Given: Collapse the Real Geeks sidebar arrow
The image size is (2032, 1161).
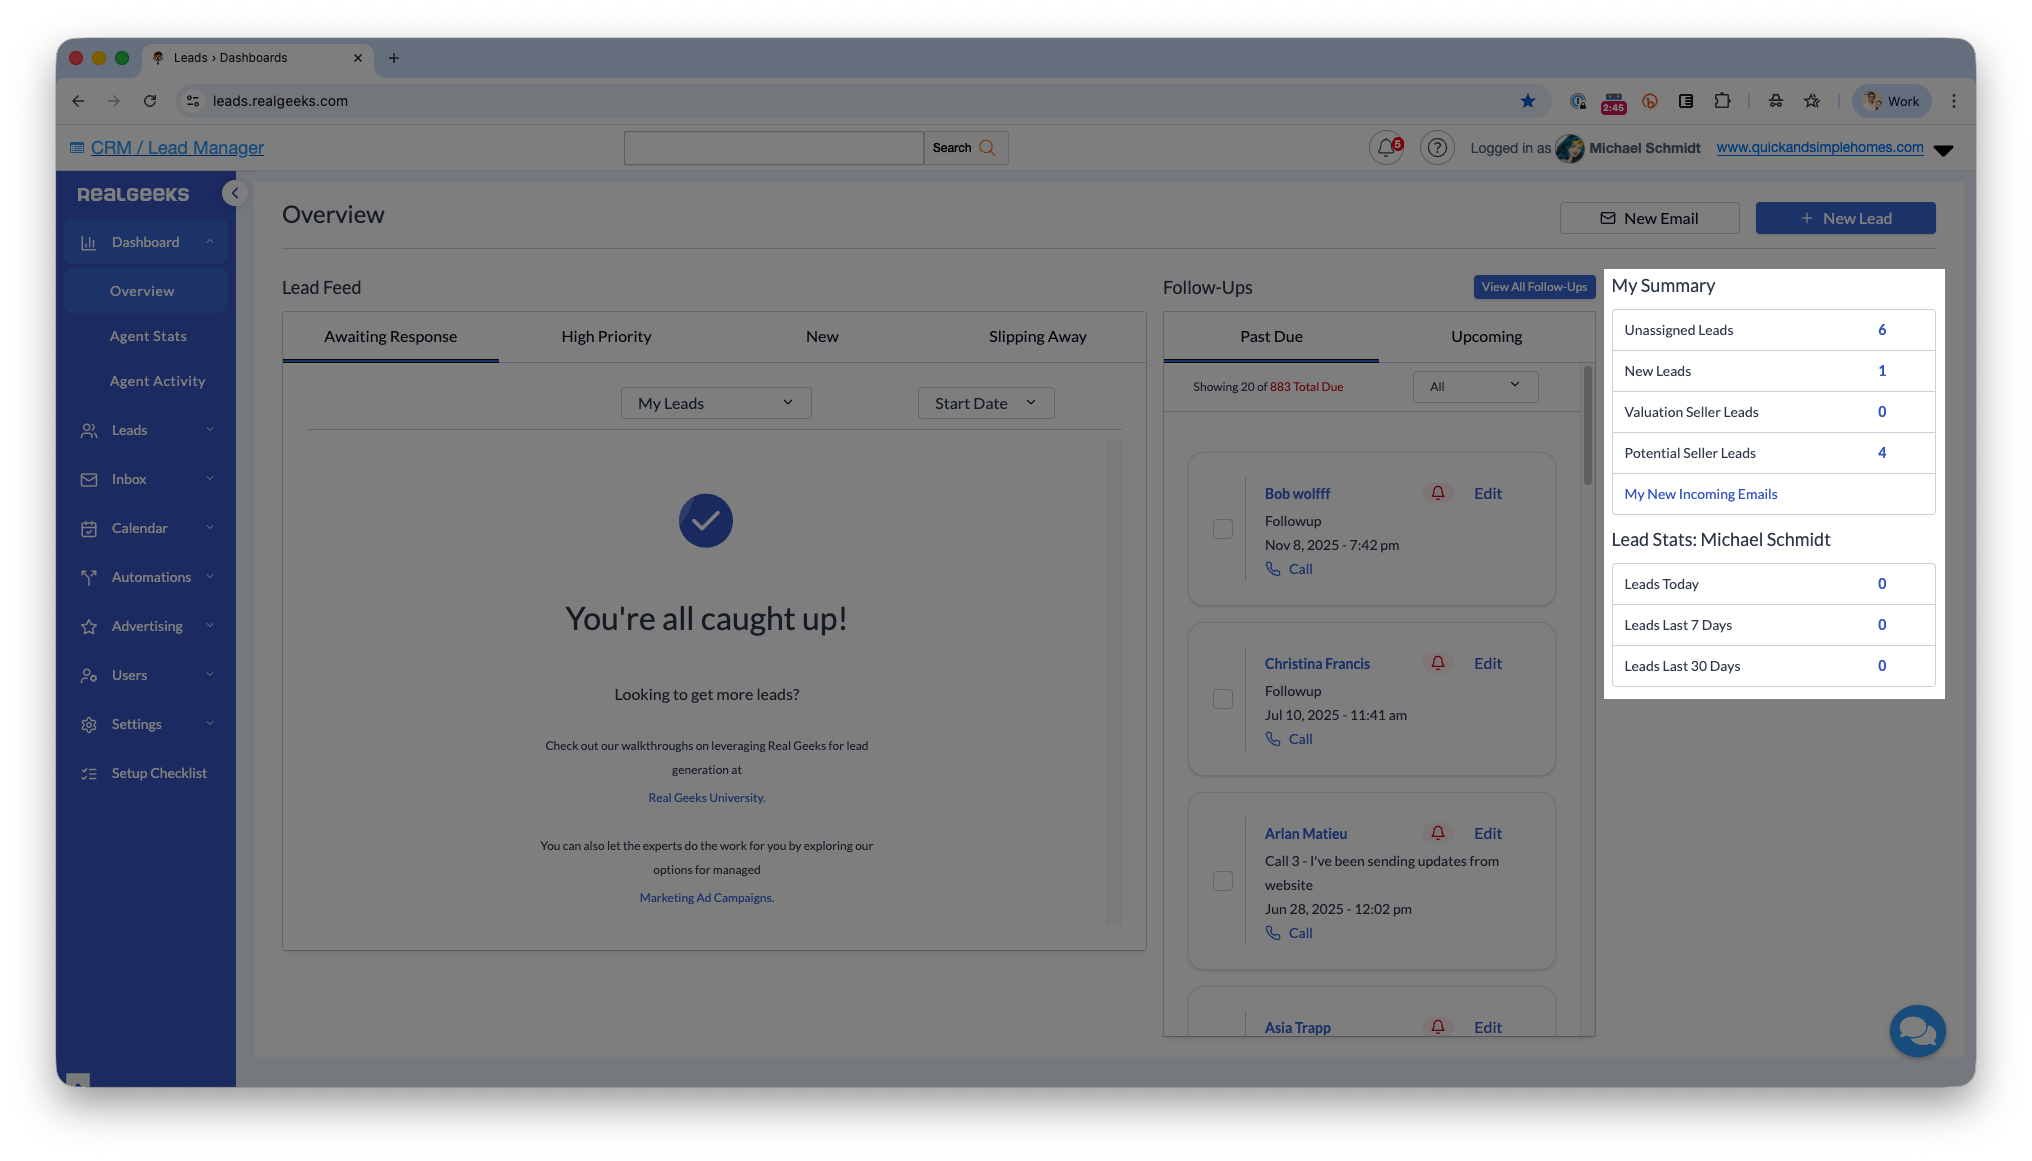Looking at the screenshot, I should tap(234, 193).
